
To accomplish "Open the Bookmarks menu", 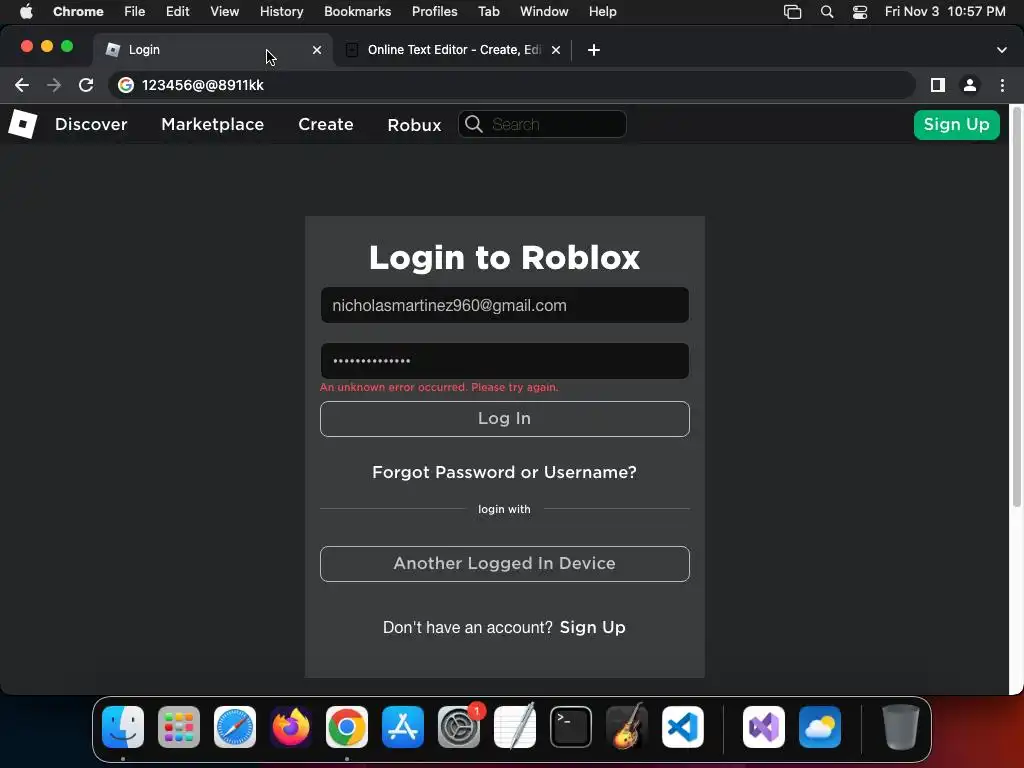I will pyautogui.click(x=357, y=12).
